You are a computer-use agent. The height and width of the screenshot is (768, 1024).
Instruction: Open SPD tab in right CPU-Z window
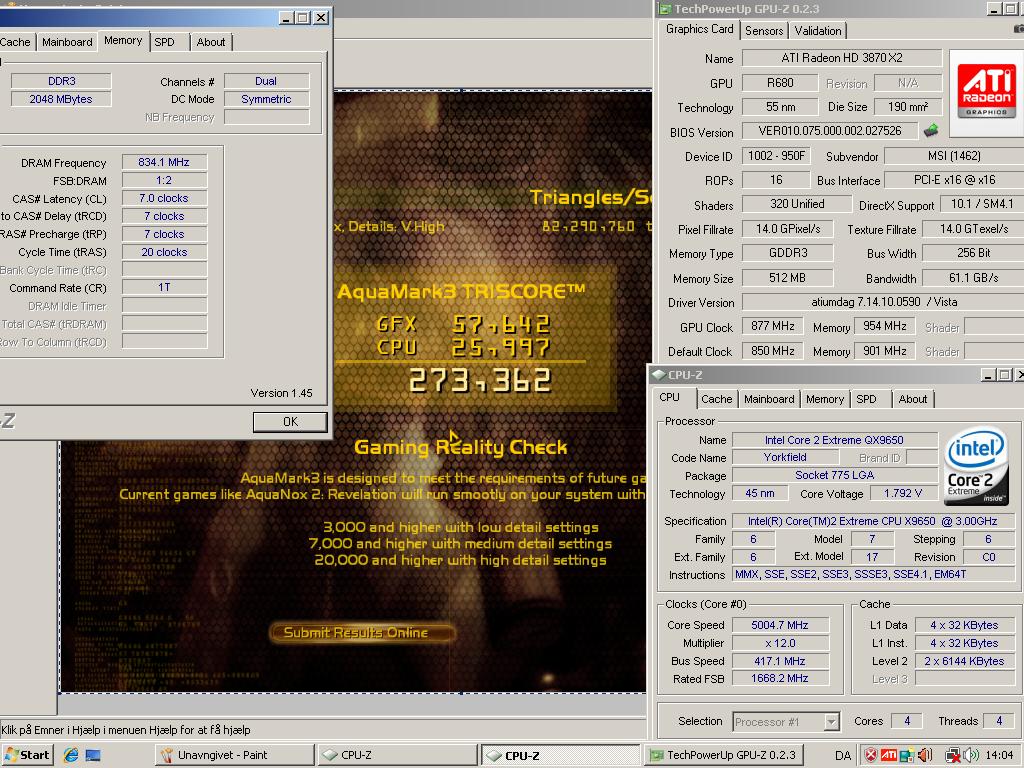tap(866, 399)
